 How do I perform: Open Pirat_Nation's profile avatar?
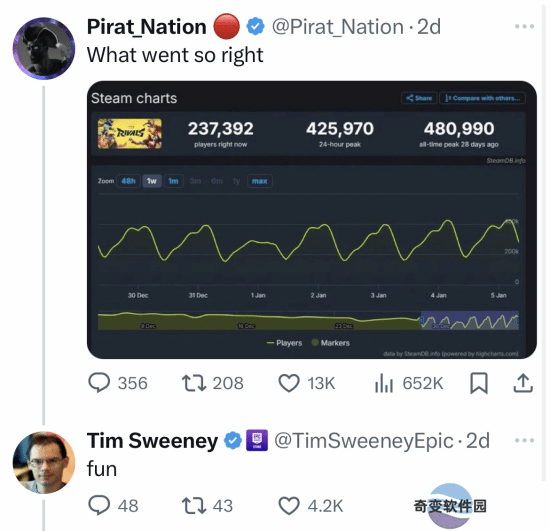point(44,48)
